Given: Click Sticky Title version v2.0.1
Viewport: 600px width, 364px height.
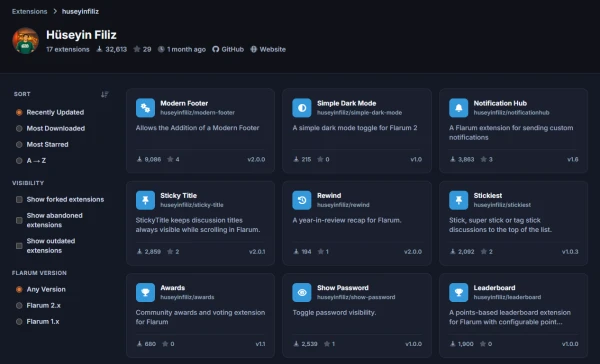Looking at the screenshot, I should [257, 251].
